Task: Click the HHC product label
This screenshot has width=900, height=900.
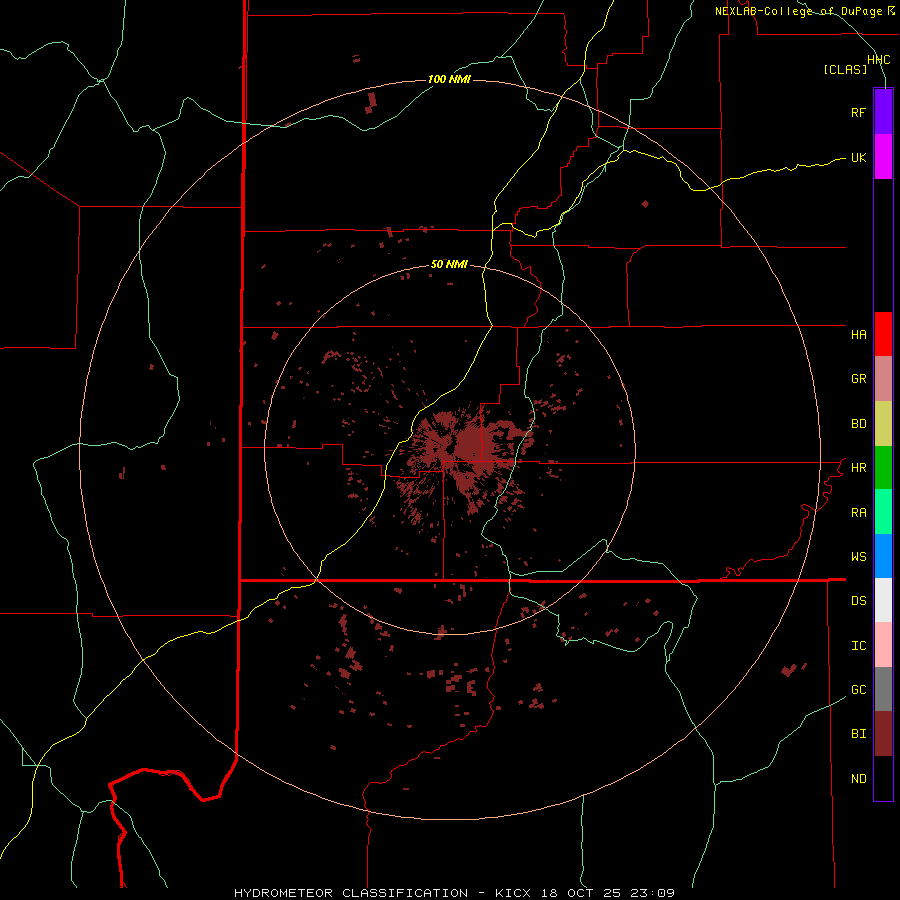Action: [878, 60]
